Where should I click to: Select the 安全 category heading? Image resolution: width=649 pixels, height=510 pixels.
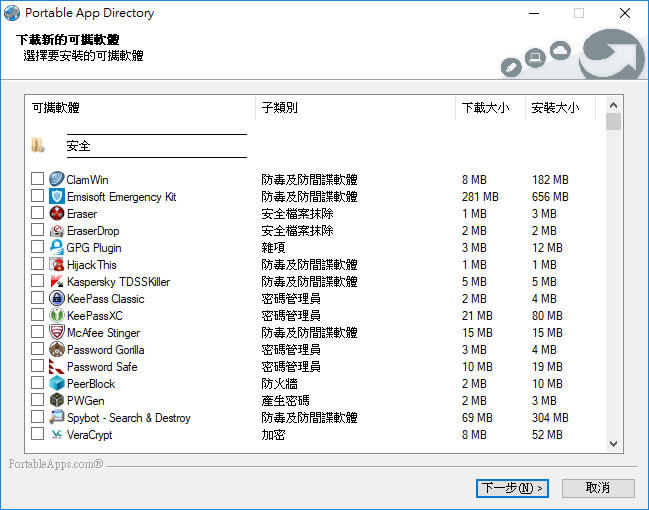78,146
